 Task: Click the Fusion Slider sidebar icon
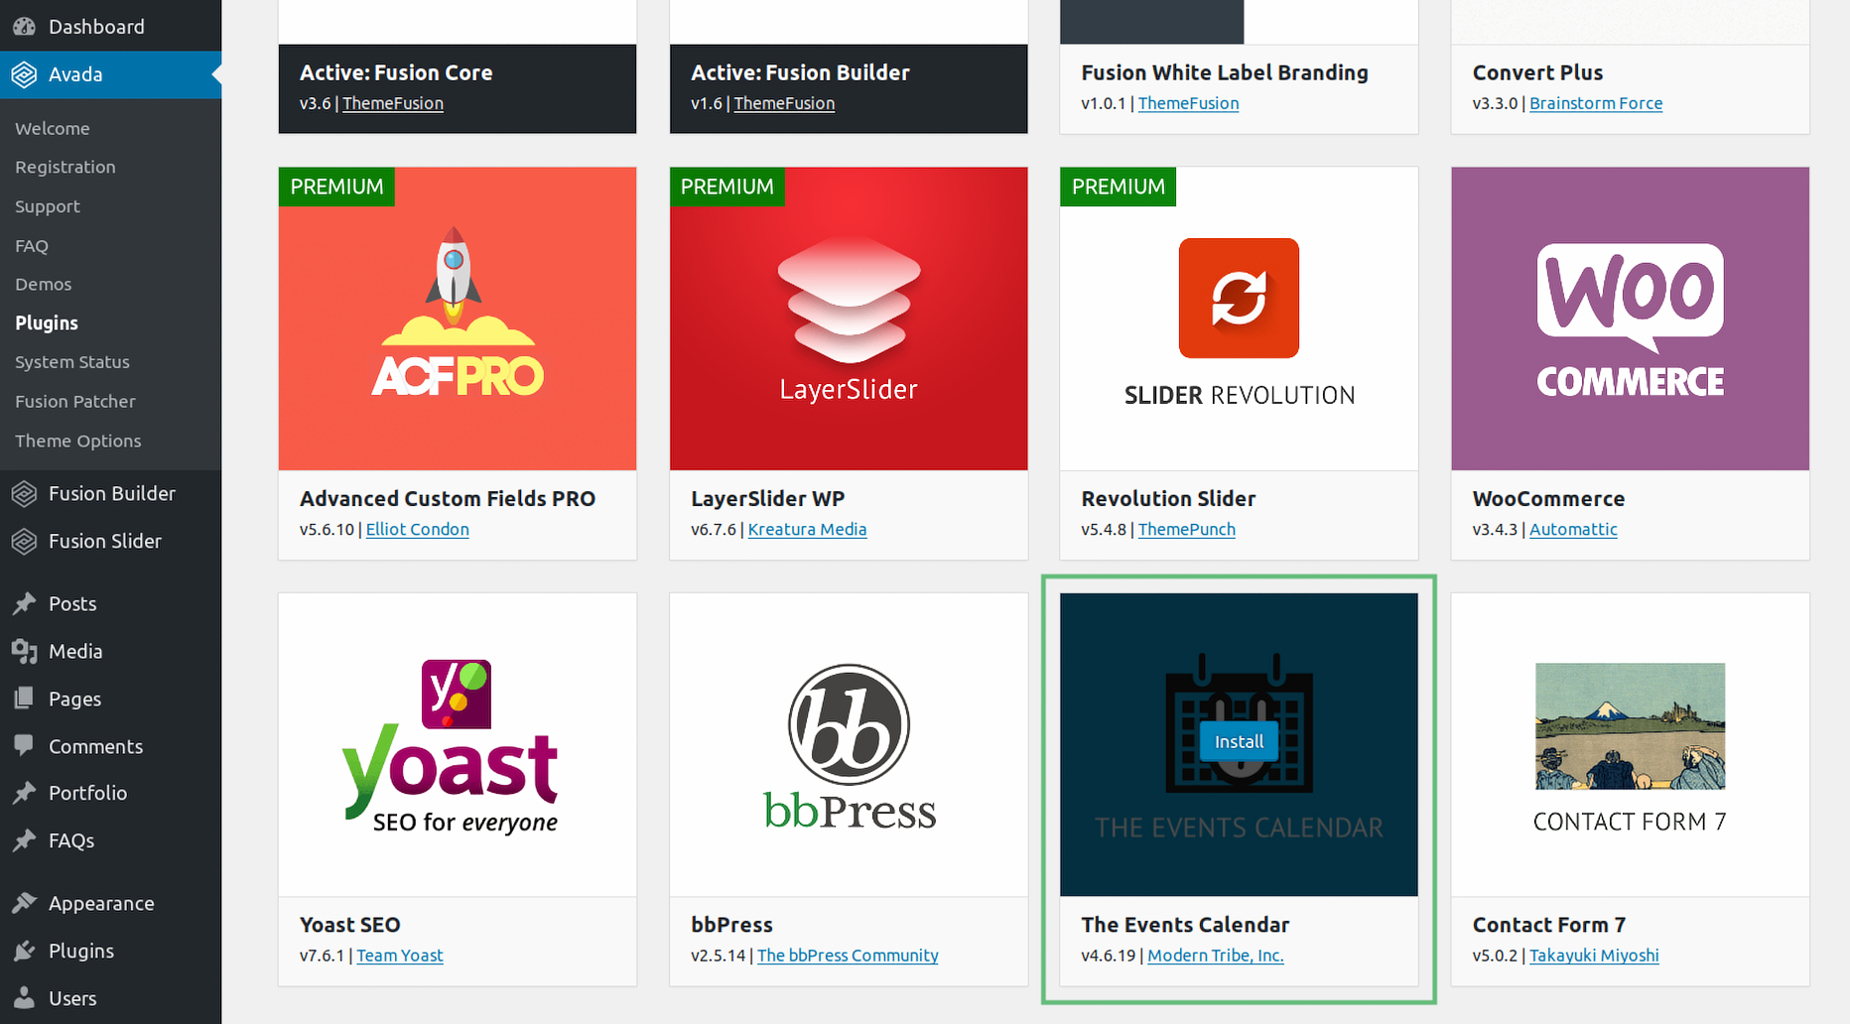(x=24, y=541)
